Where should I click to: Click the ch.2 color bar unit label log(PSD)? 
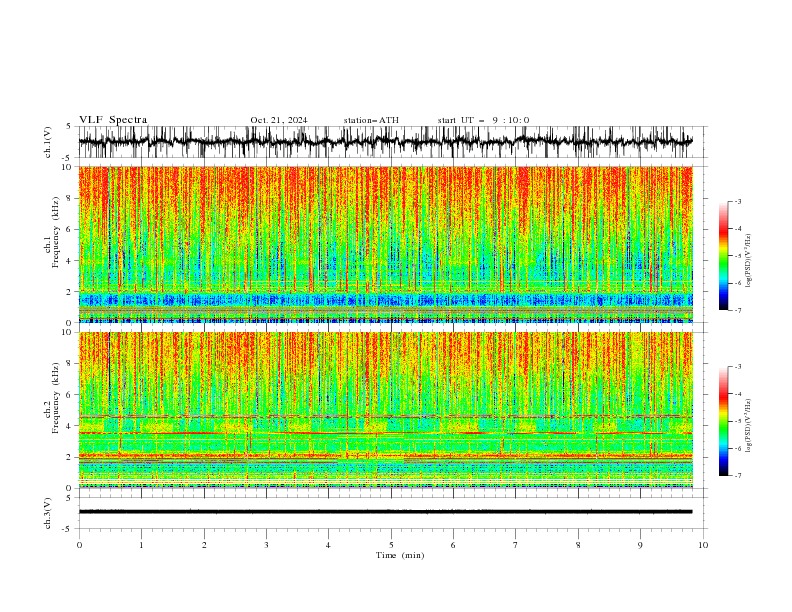click(x=749, y=425)
